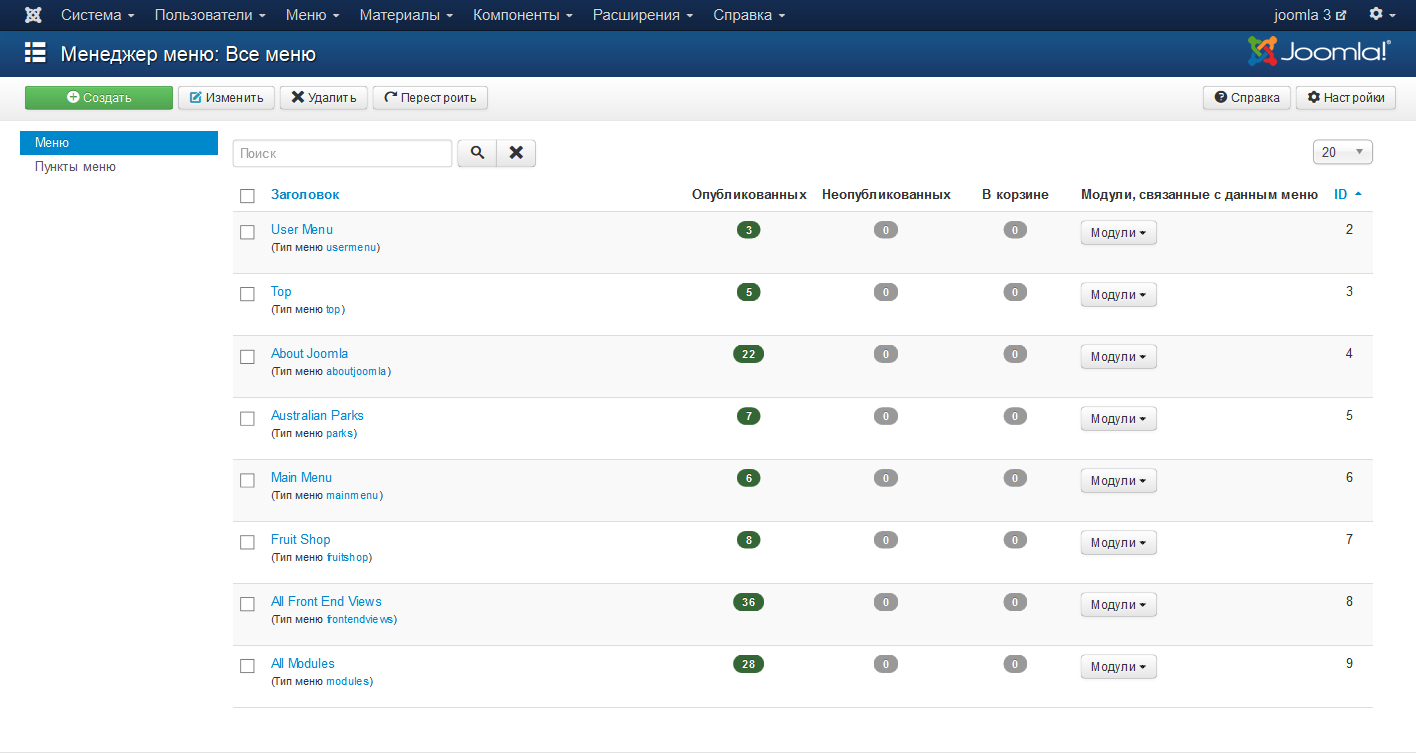Click published count badge 3 for User Menu
The image size is (1416, 753).
[748, 230]
